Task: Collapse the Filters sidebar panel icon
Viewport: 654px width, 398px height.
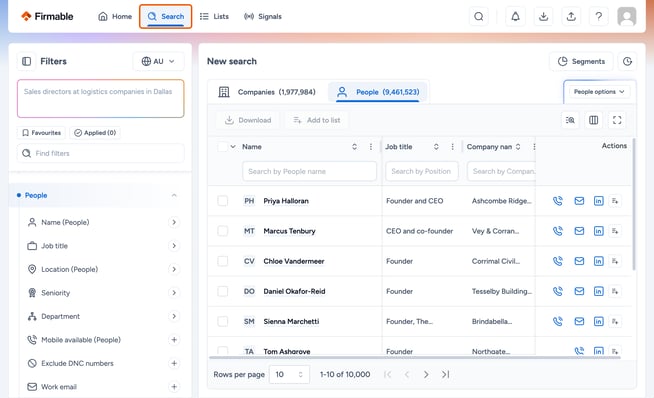Action: point(27,61)
